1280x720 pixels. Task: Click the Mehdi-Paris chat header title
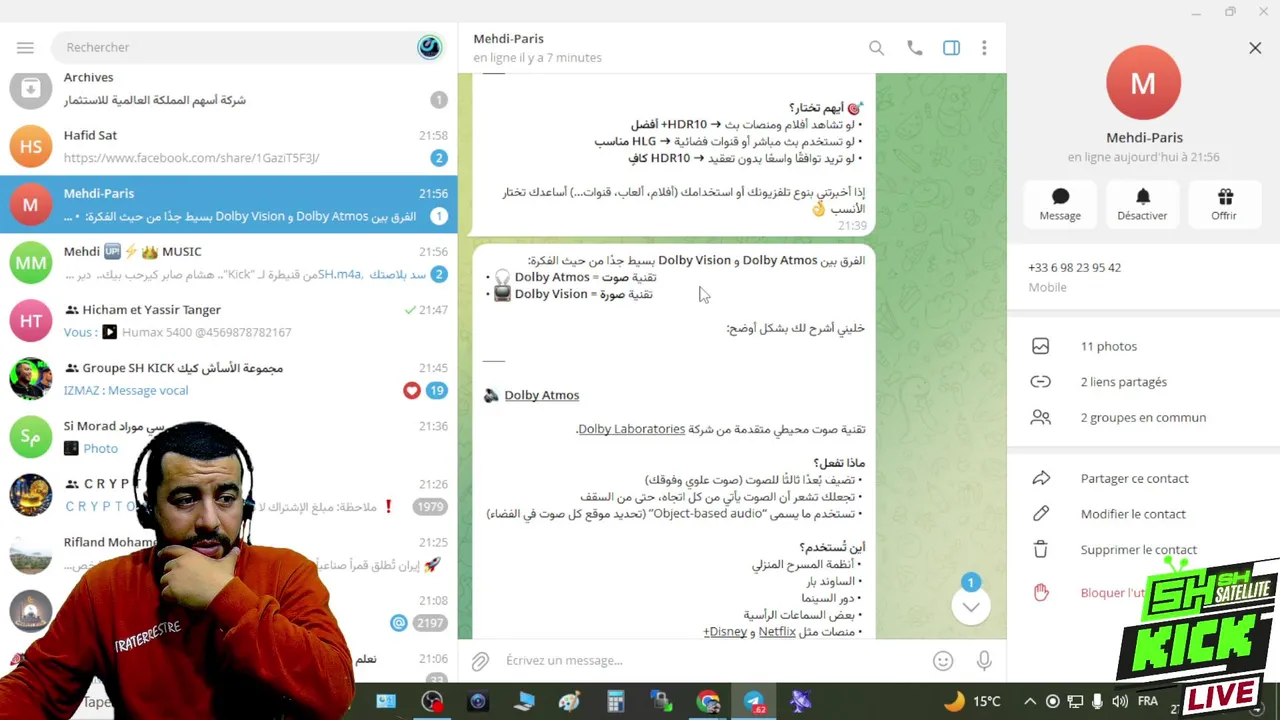(x=508, y=38)
